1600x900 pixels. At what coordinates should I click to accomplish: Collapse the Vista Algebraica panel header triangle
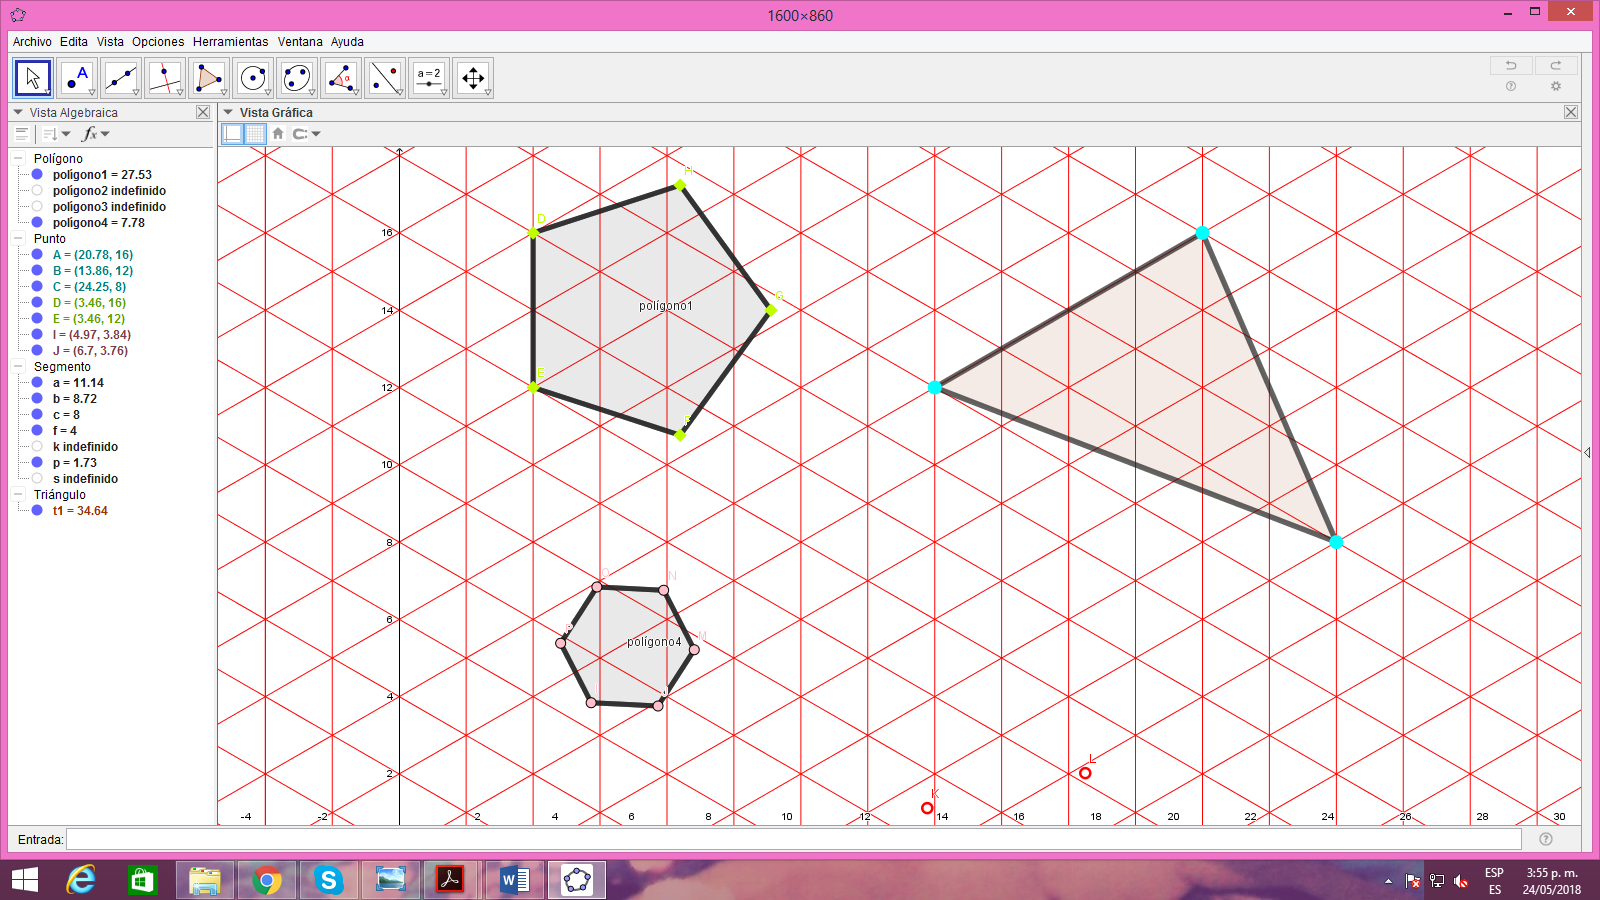pos(16,112)
